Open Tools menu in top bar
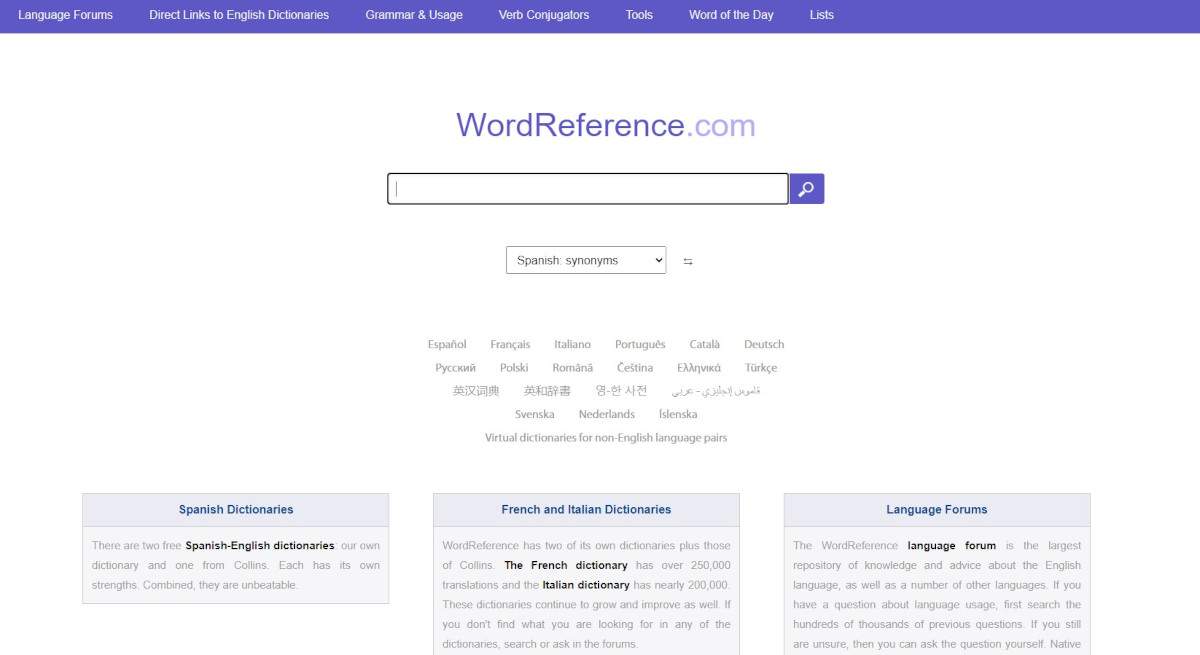The width and height of the screenshot is (1200, 655). coord(639,15)
